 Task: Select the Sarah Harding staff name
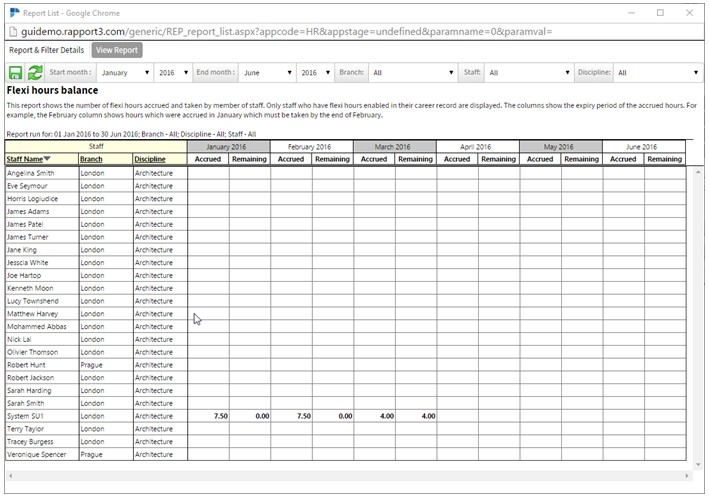[29, 390]
